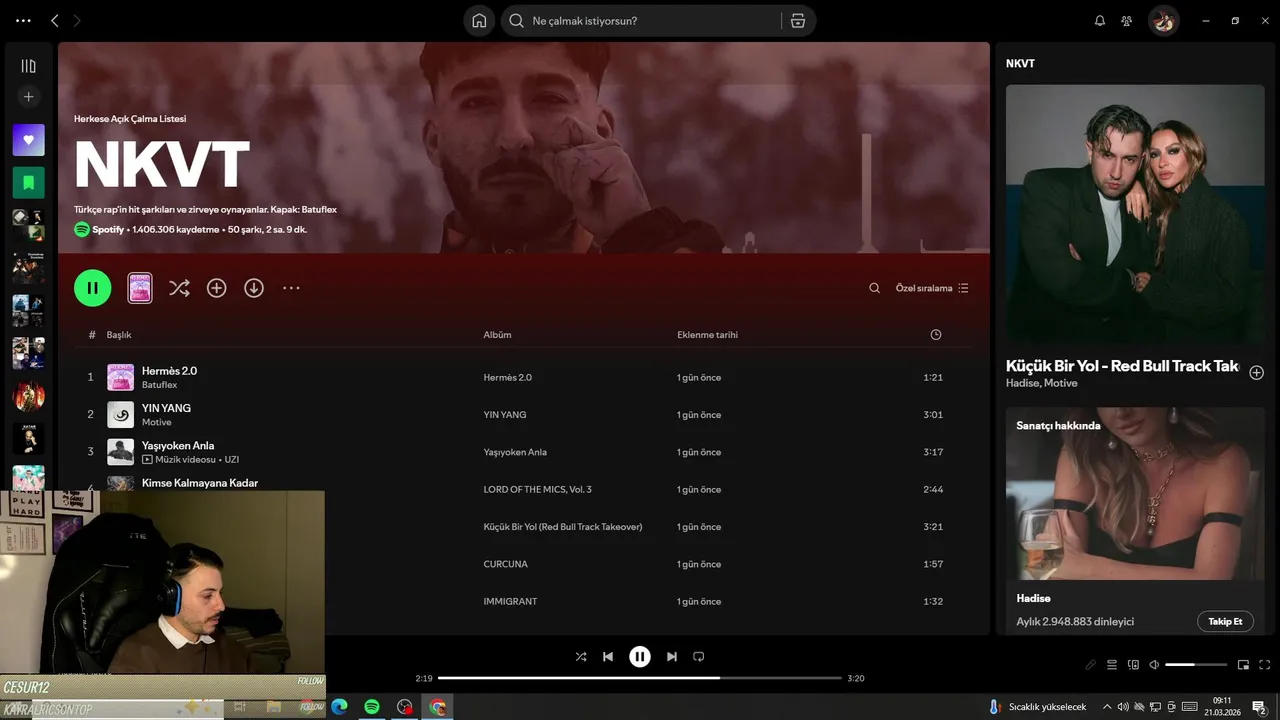Add current song to Liked Songs plus icon
Image resolution: width=1280 pixels, height=720 pixels.
(1257, 372)
